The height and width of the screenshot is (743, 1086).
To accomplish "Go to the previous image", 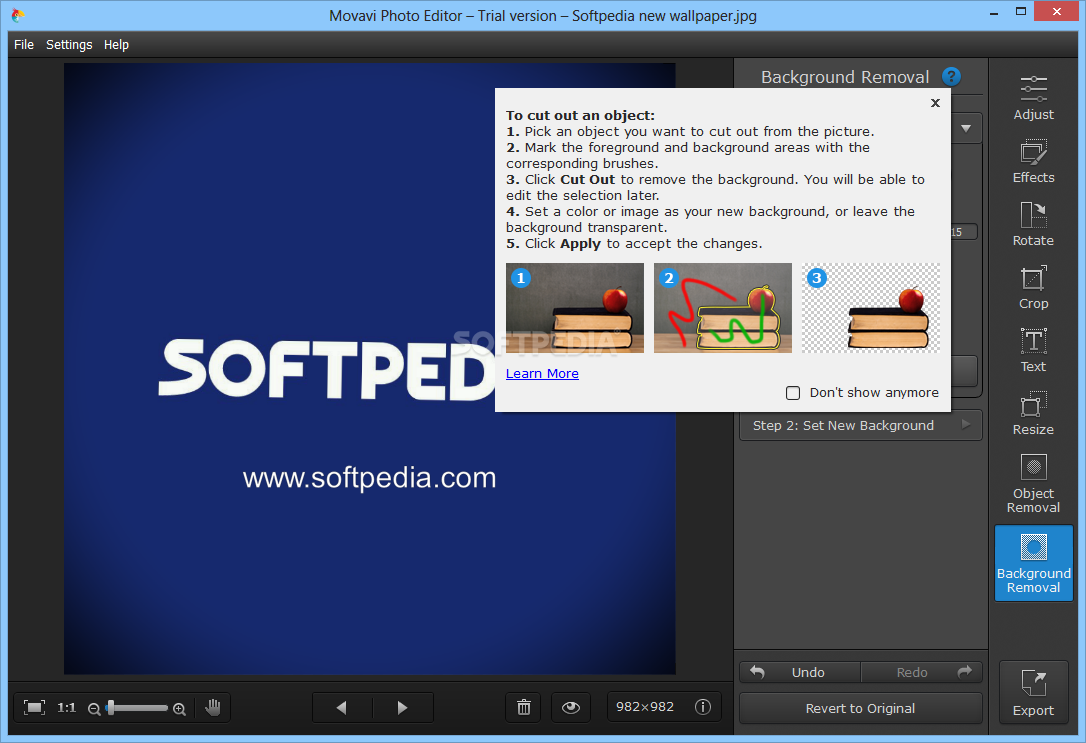I will pyautogui.click(x=342, y=707).
